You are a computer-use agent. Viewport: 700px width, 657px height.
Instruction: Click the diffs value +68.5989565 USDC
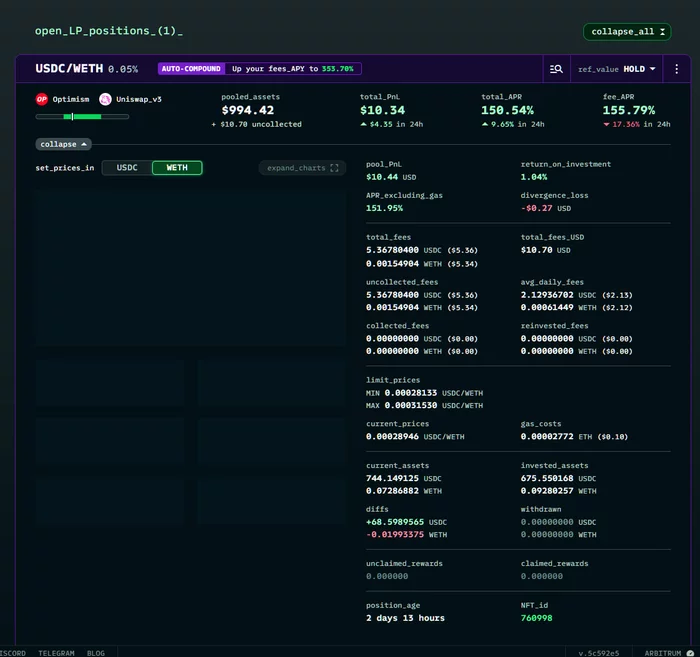point(406,522)
